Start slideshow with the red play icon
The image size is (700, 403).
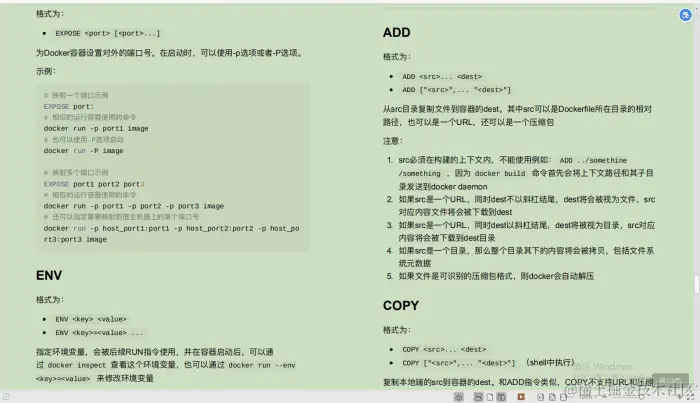point(521,397)
